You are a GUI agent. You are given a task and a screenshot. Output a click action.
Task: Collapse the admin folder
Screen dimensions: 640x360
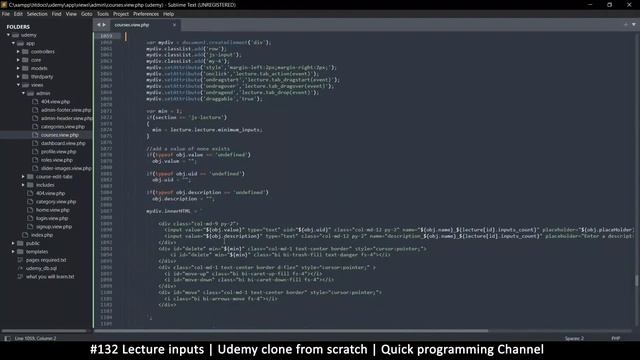coord(23,93)
